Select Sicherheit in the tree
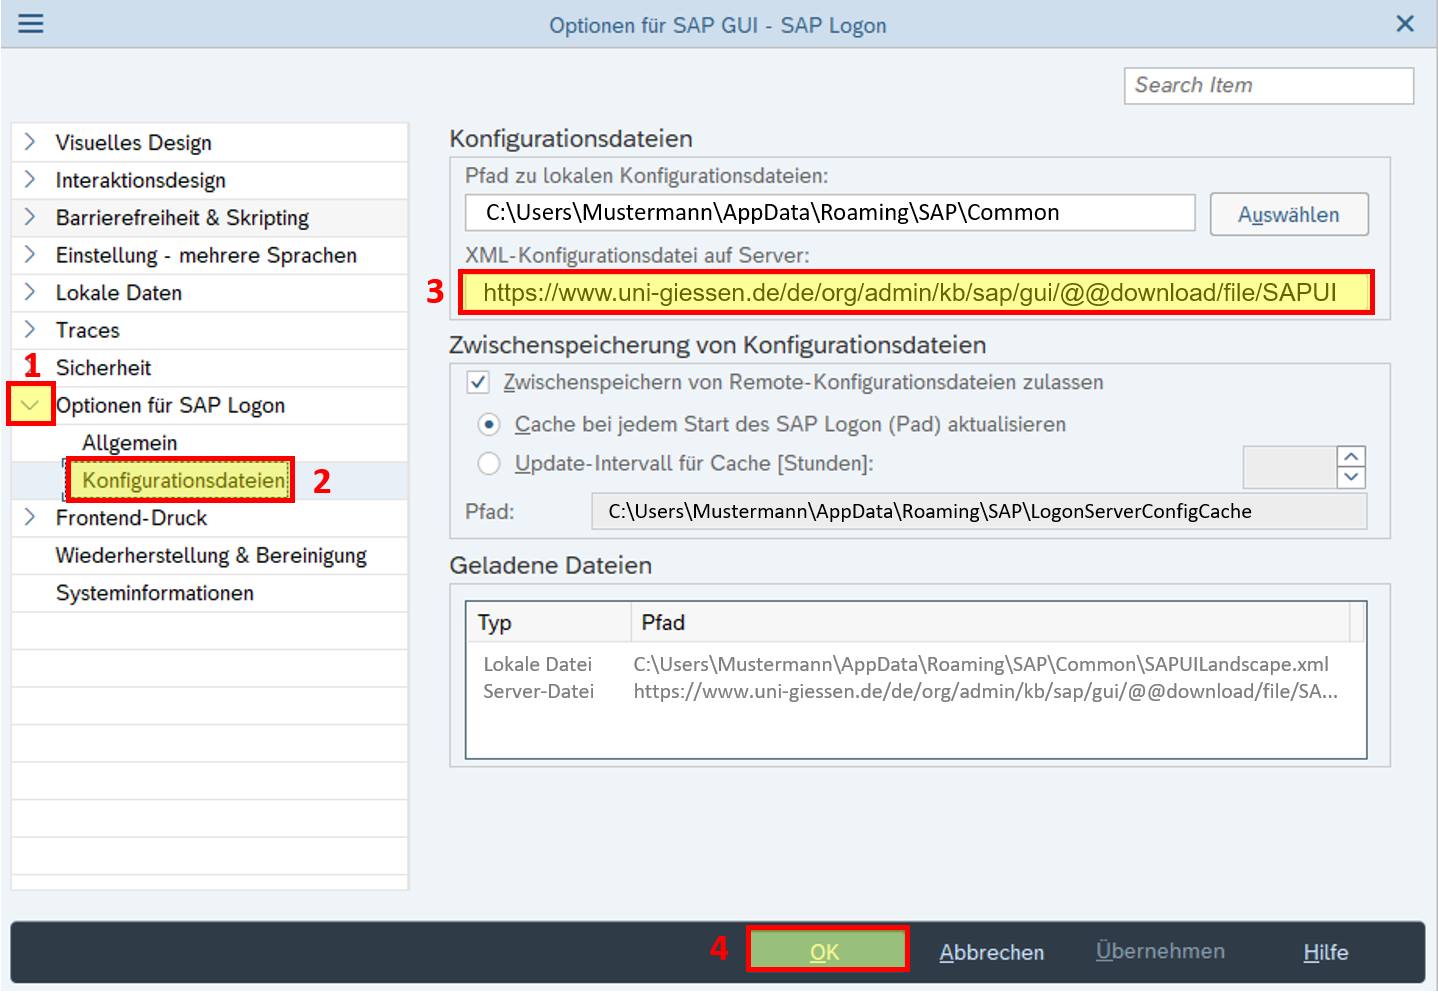Image resolution: width=1438 pixels, height=993 pixels. coord(104,367)
